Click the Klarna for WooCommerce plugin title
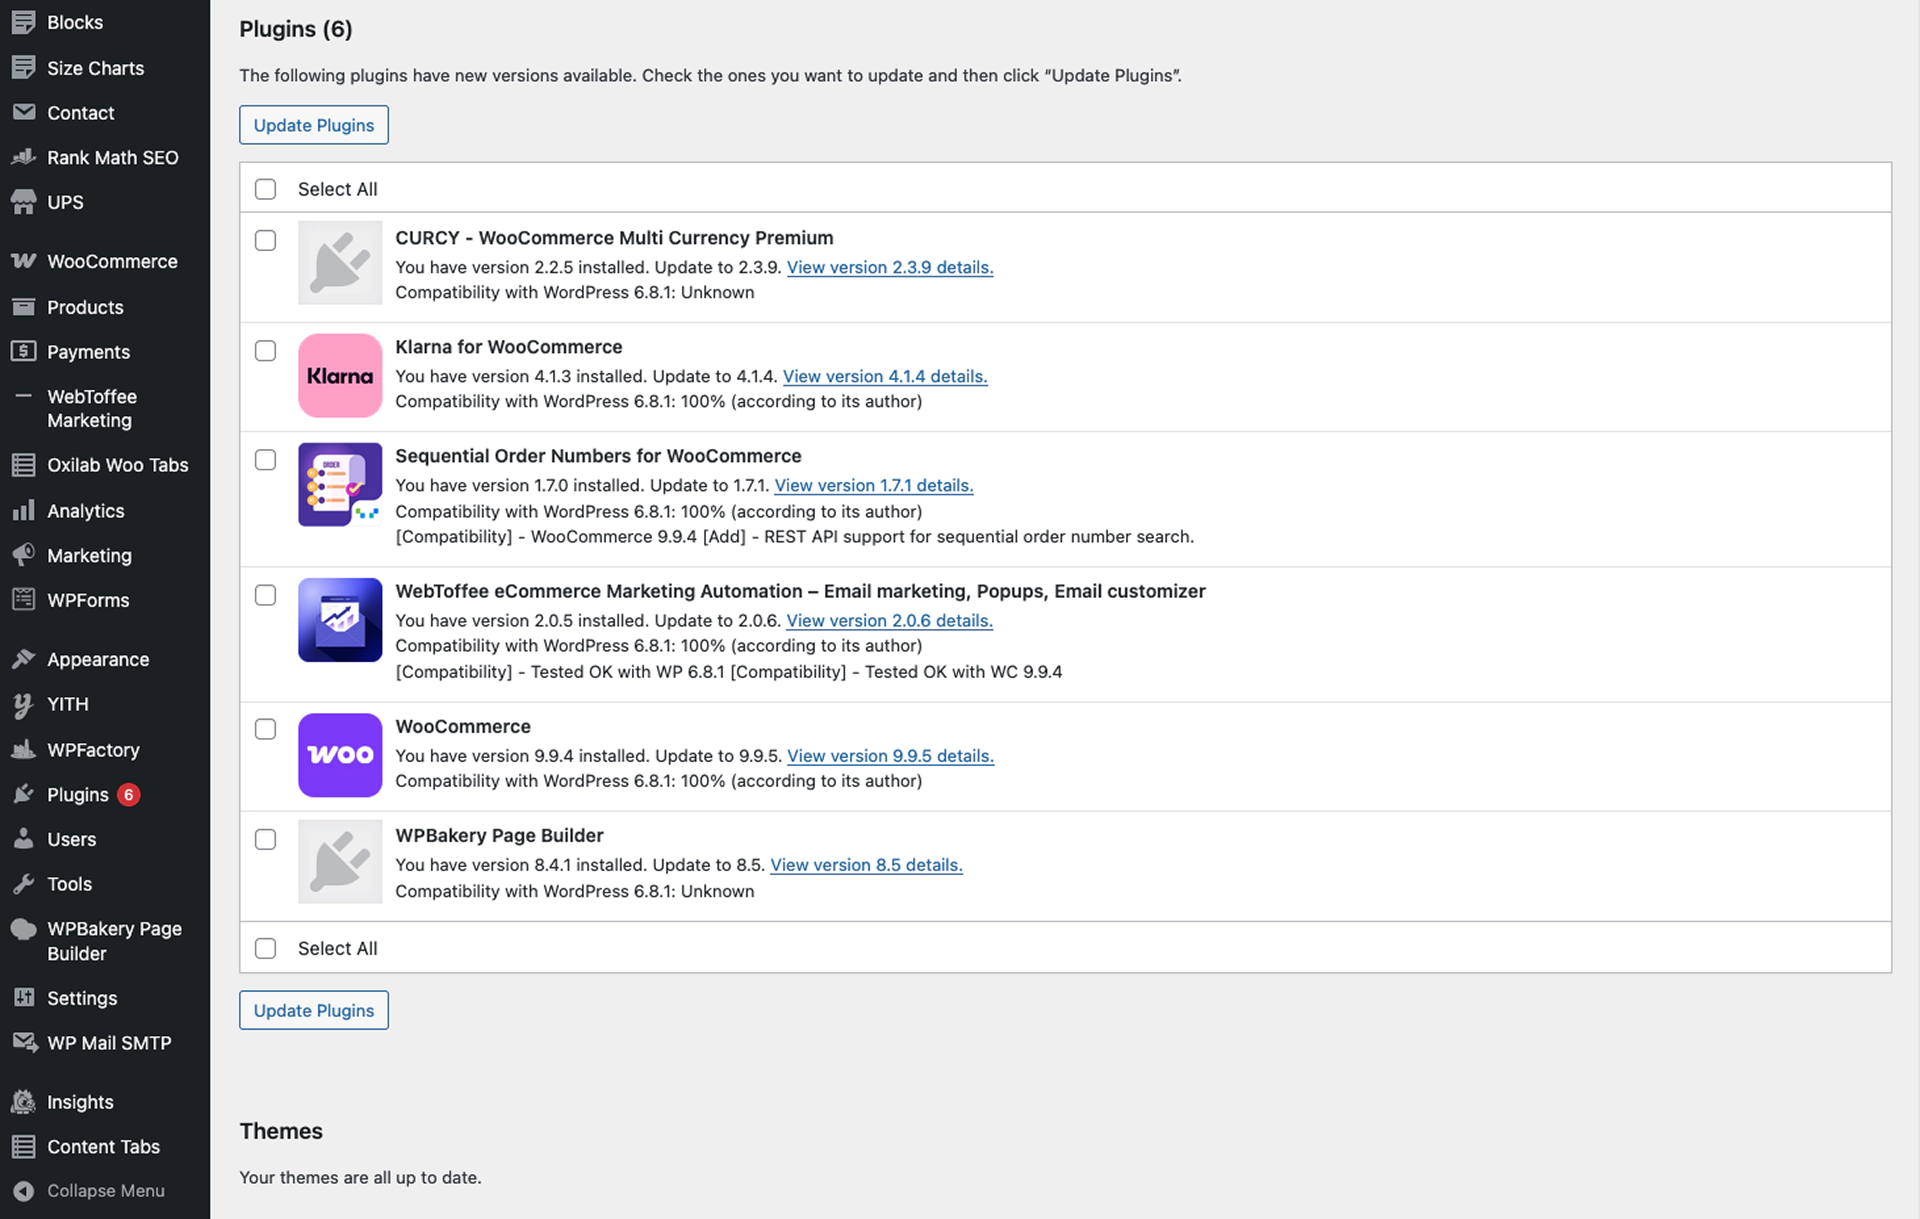 coord(509,347)
